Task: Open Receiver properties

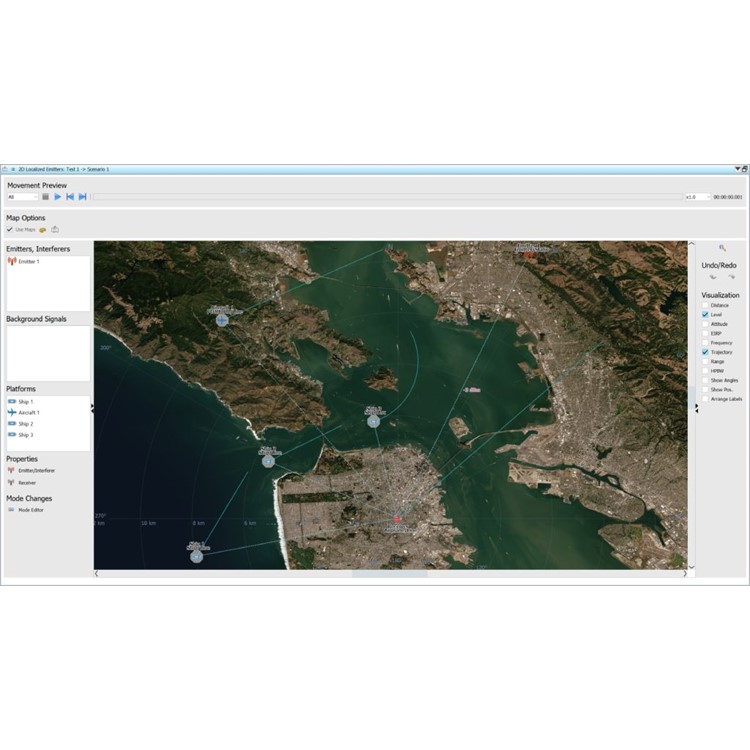Action: [x=22, y=483]
